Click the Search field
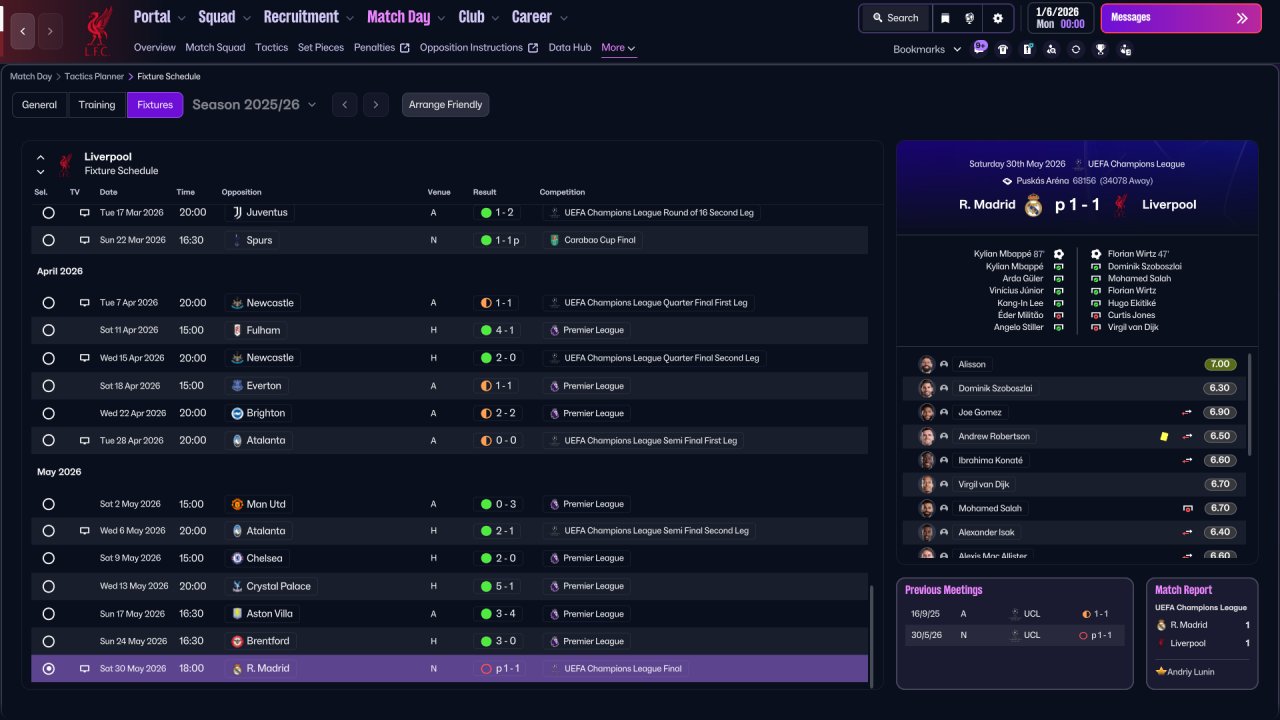 pyautogui.click(x=895, y=18)
